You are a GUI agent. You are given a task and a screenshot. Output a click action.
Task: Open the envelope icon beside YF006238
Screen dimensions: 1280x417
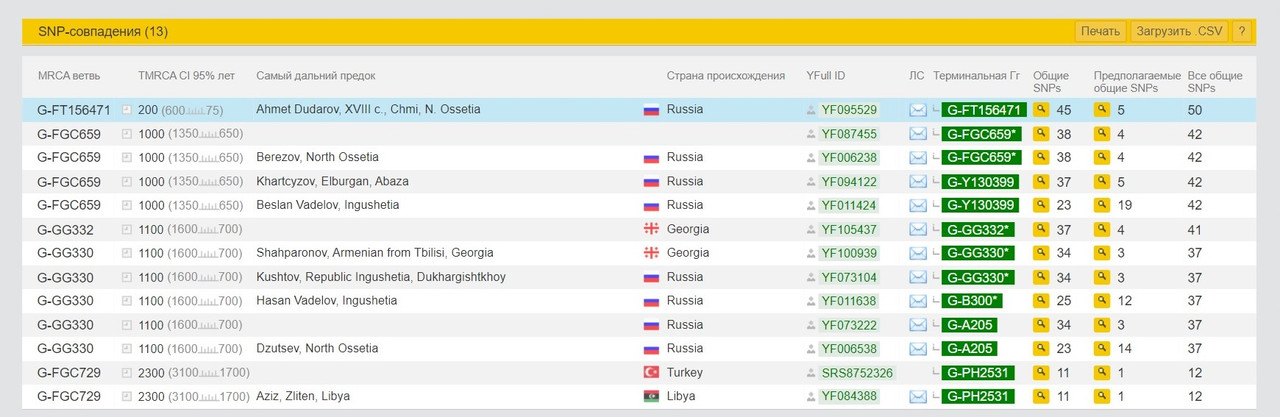tap(918, 158)
